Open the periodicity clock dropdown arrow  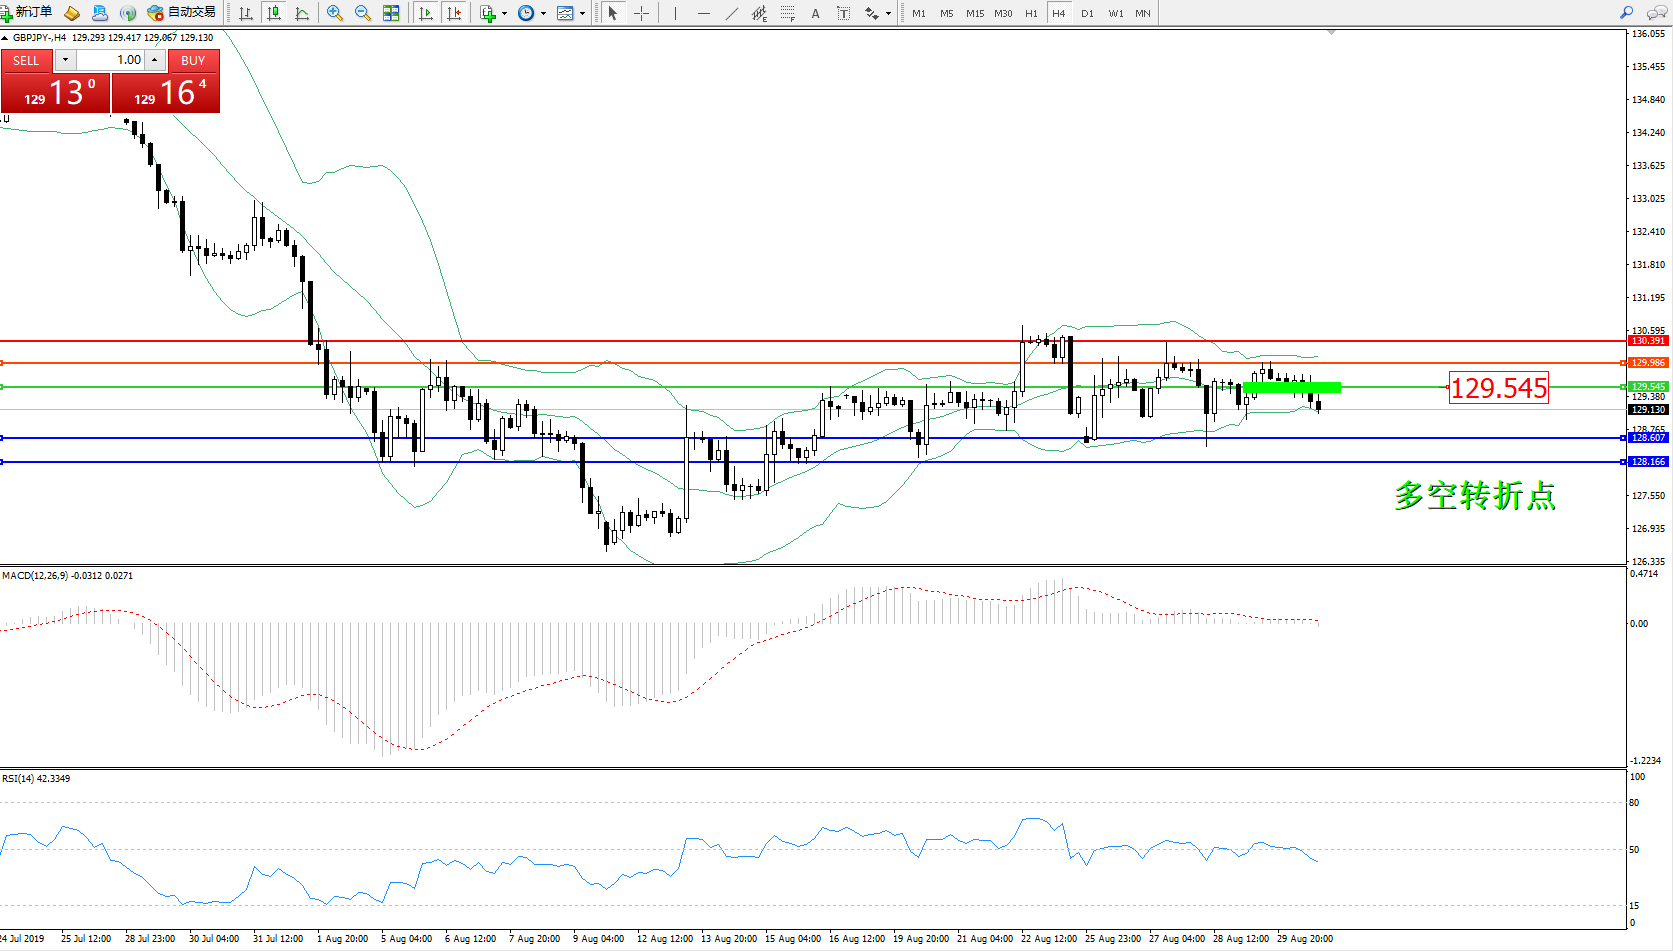coord(543,14)
